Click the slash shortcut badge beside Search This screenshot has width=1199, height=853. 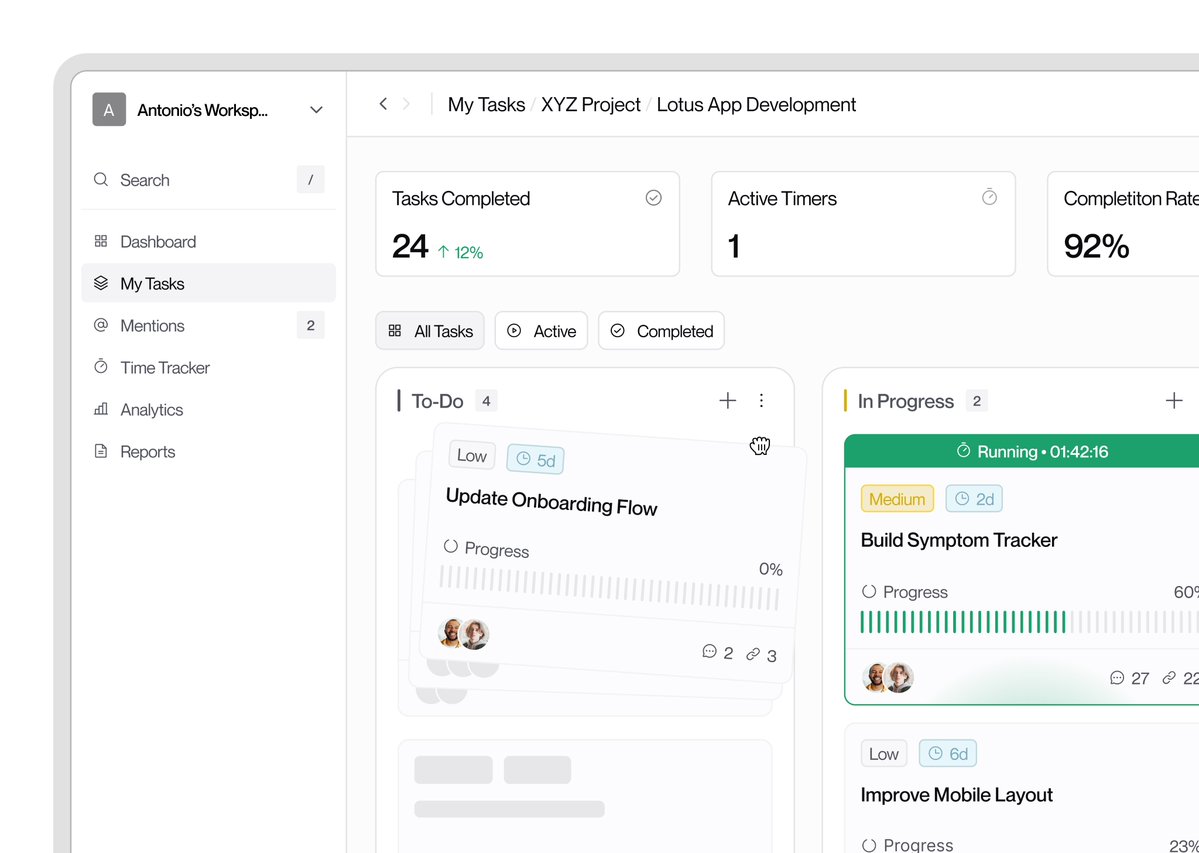310,180
